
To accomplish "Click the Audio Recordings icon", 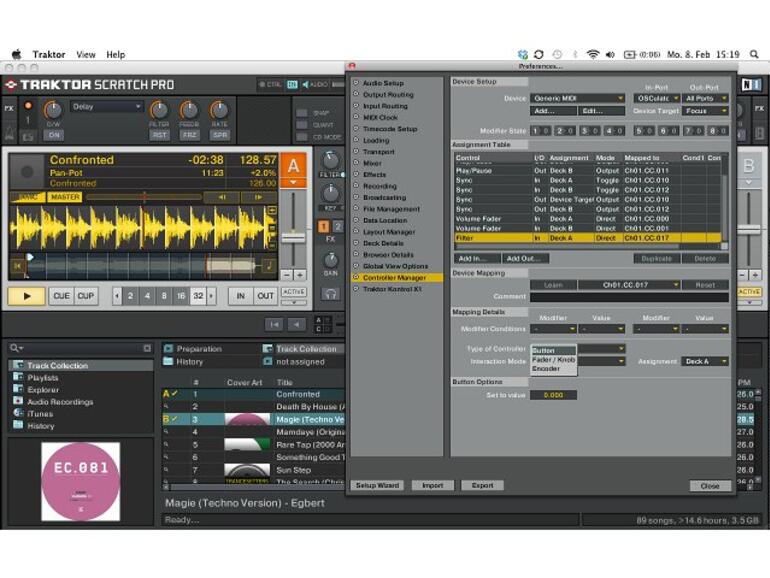I will click(x=18, y=402).
